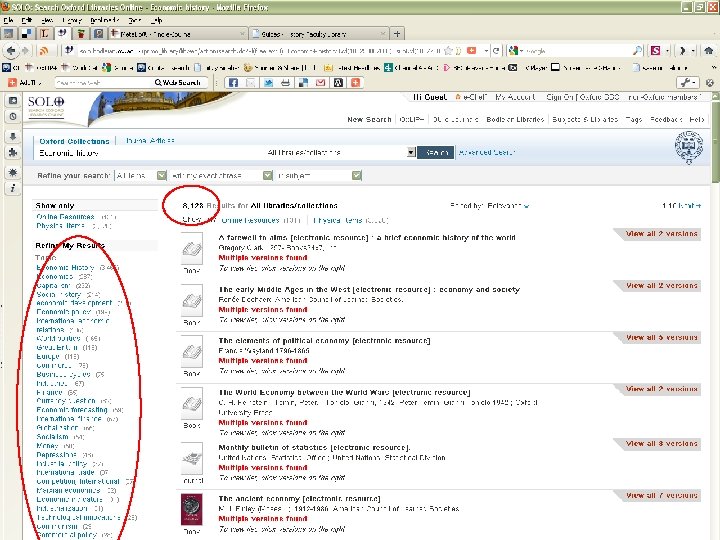Open 'Monthly bulletin of statistics' result title
This screenshot has width=720, height=540.
(314, 447)
